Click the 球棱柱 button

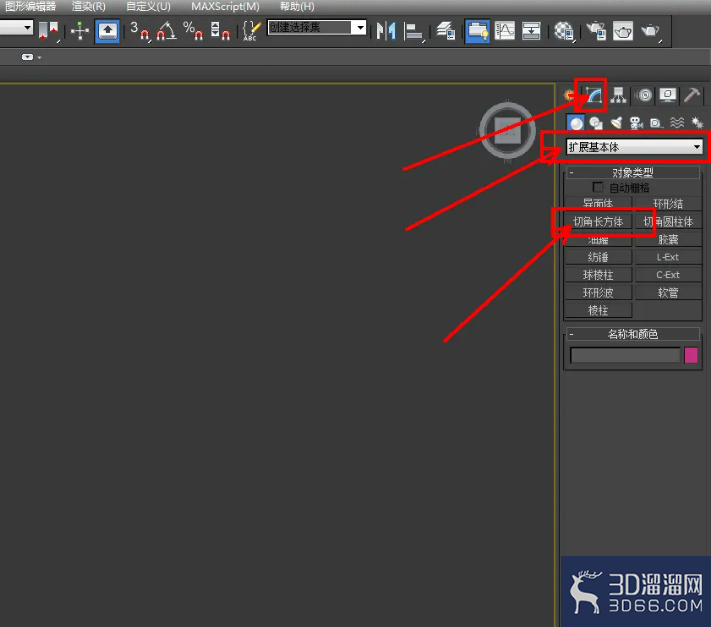598,275
